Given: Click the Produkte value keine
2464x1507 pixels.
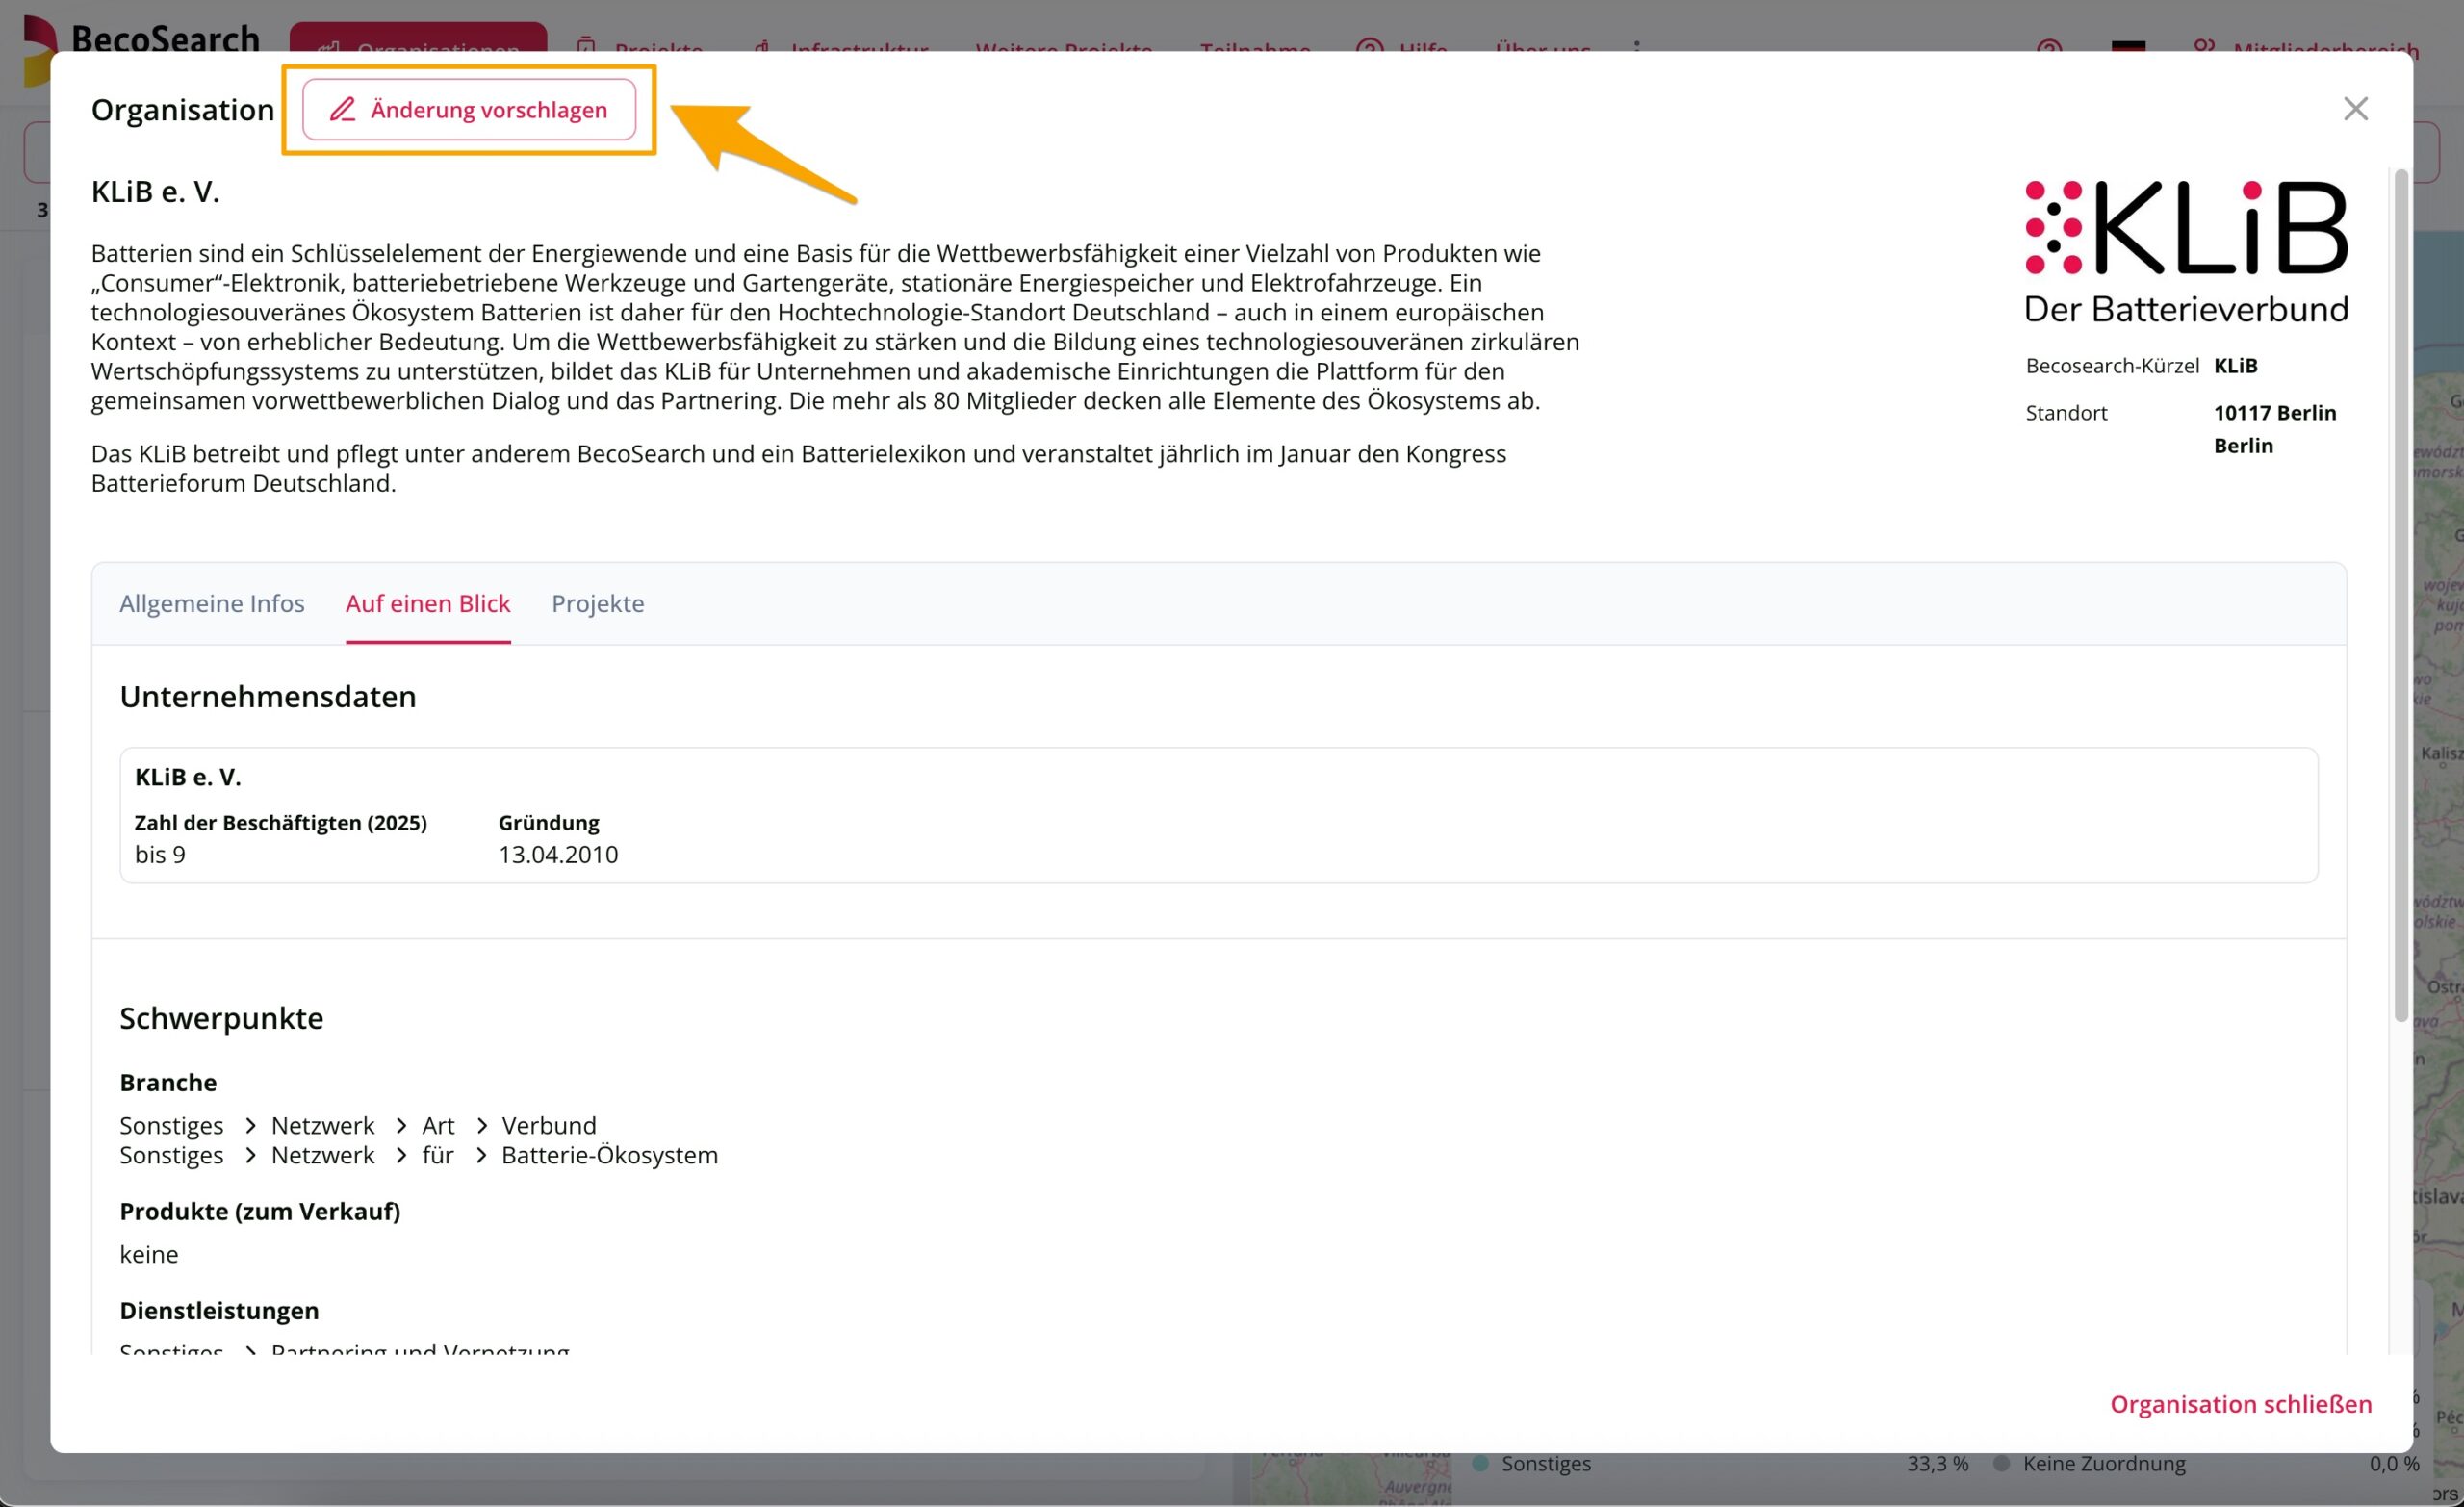Looking at the screenshot, I should coord(149,1254).
